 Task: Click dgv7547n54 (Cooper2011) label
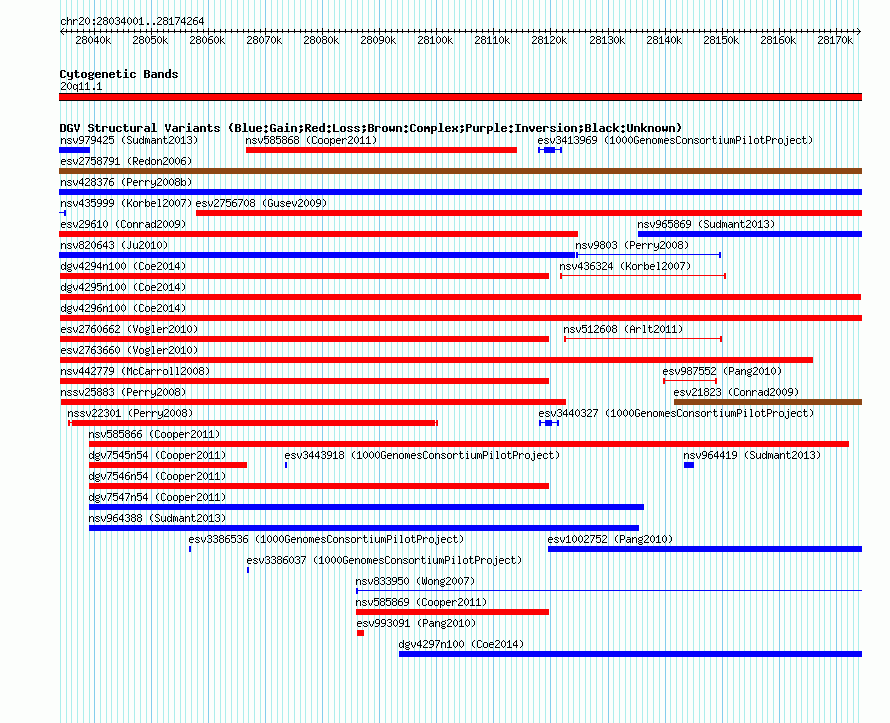(157, 497)
